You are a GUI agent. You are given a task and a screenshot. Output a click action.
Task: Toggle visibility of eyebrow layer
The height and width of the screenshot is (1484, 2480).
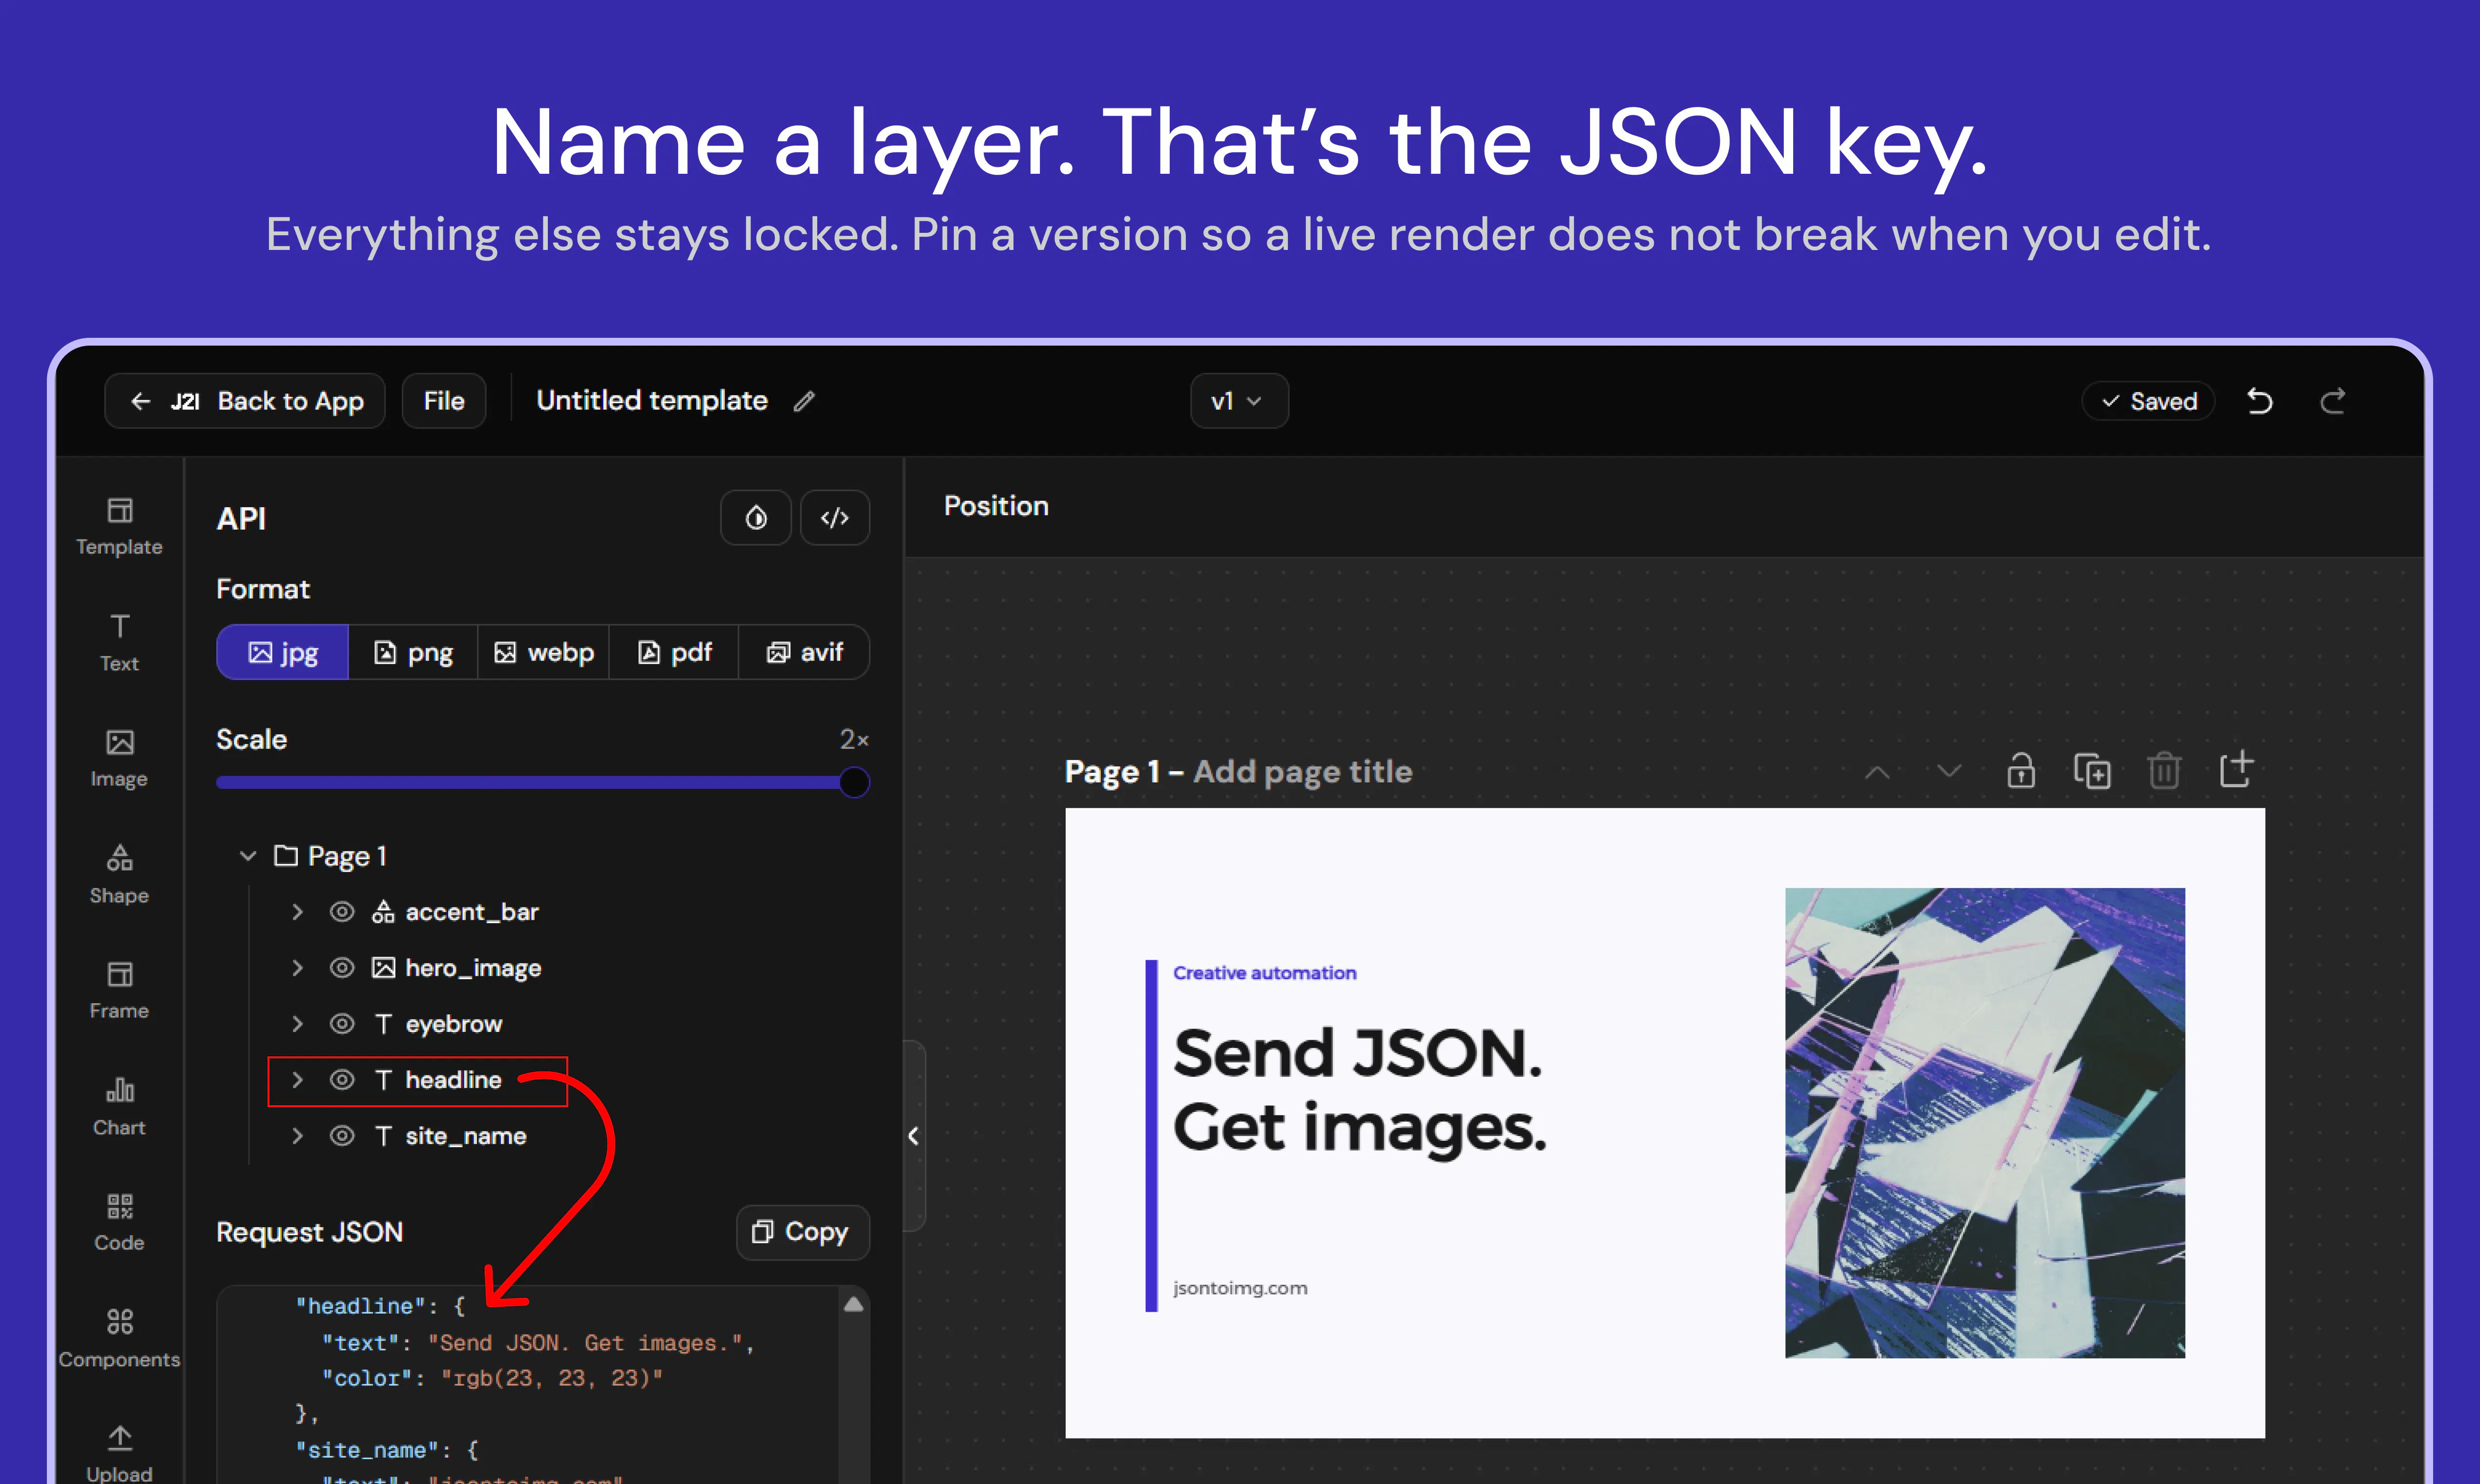(342, 1024)
